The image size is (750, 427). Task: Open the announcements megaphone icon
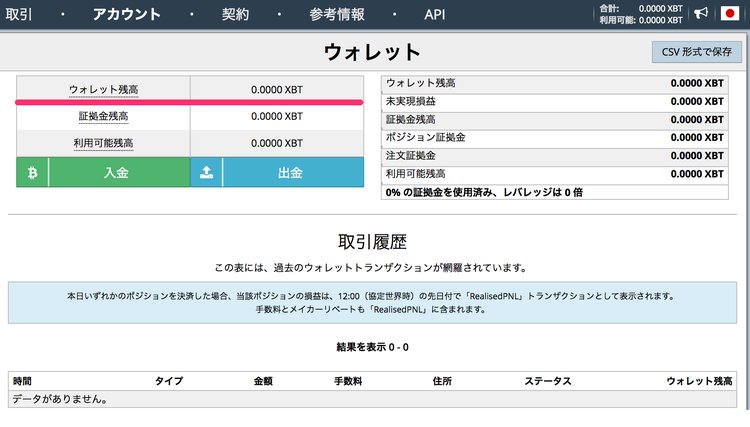[701, 13]
